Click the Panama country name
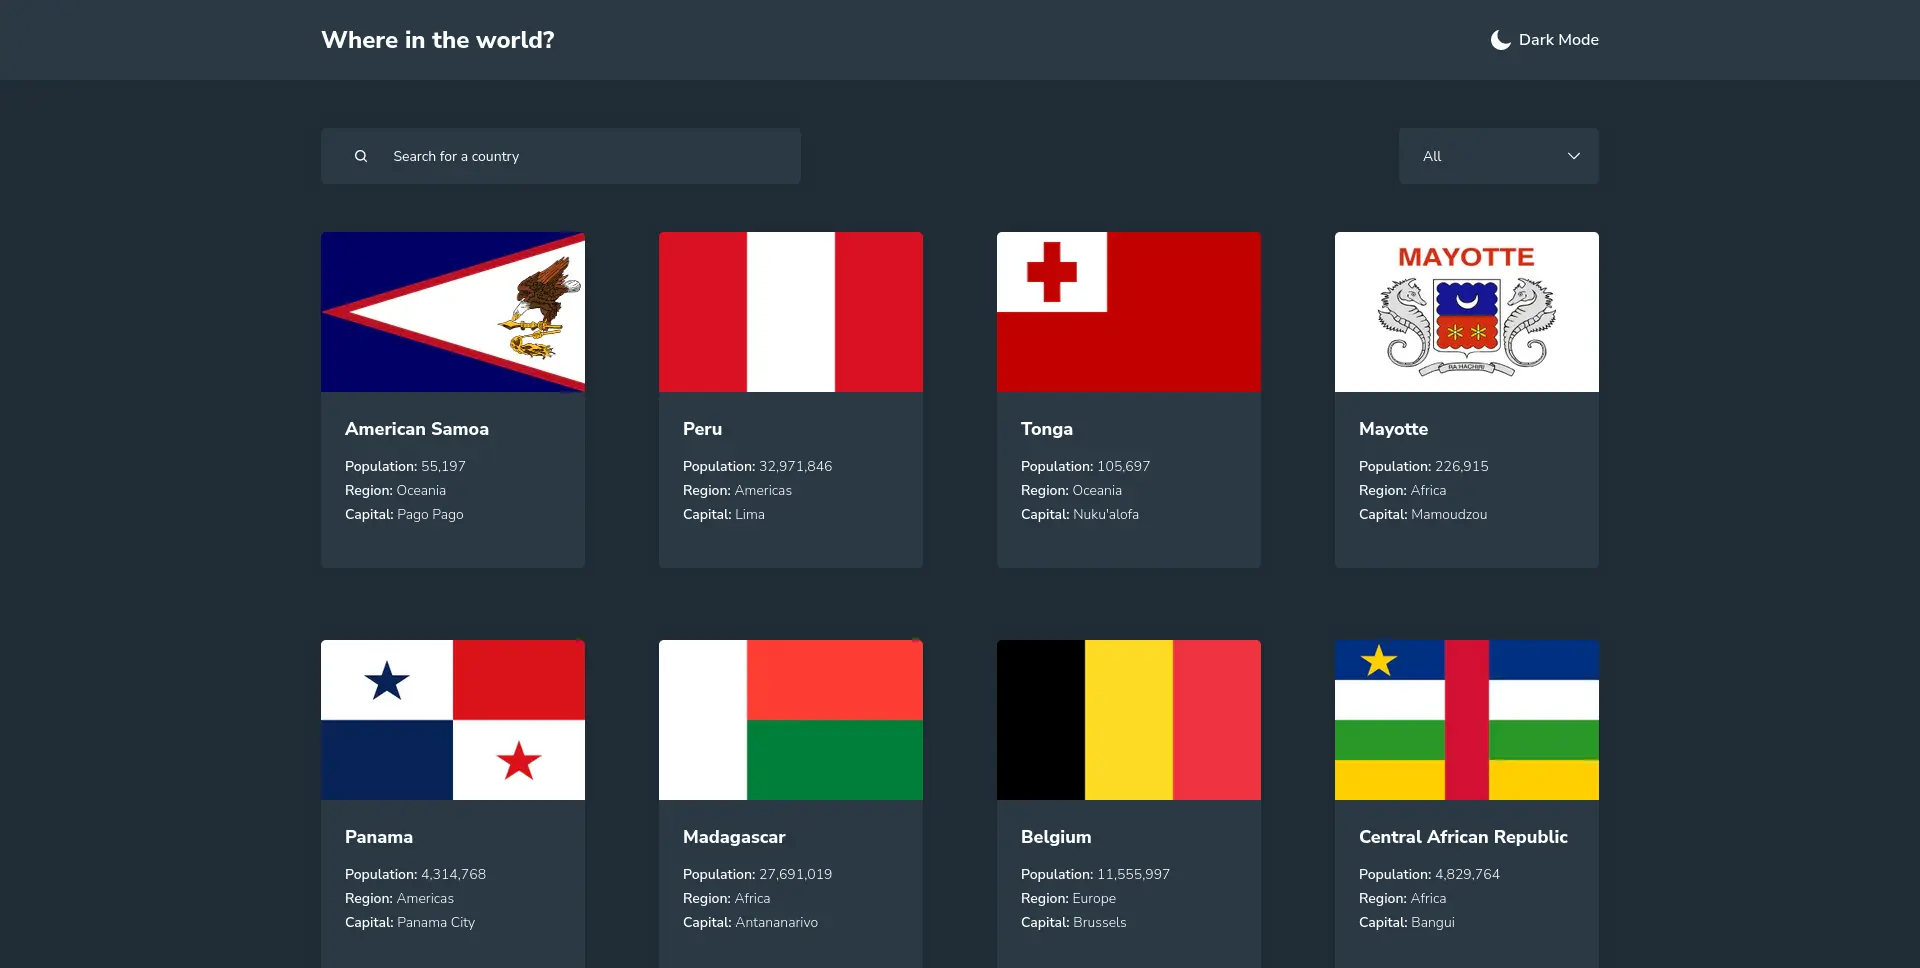1920x968 pixels. [x=378, y=837]
